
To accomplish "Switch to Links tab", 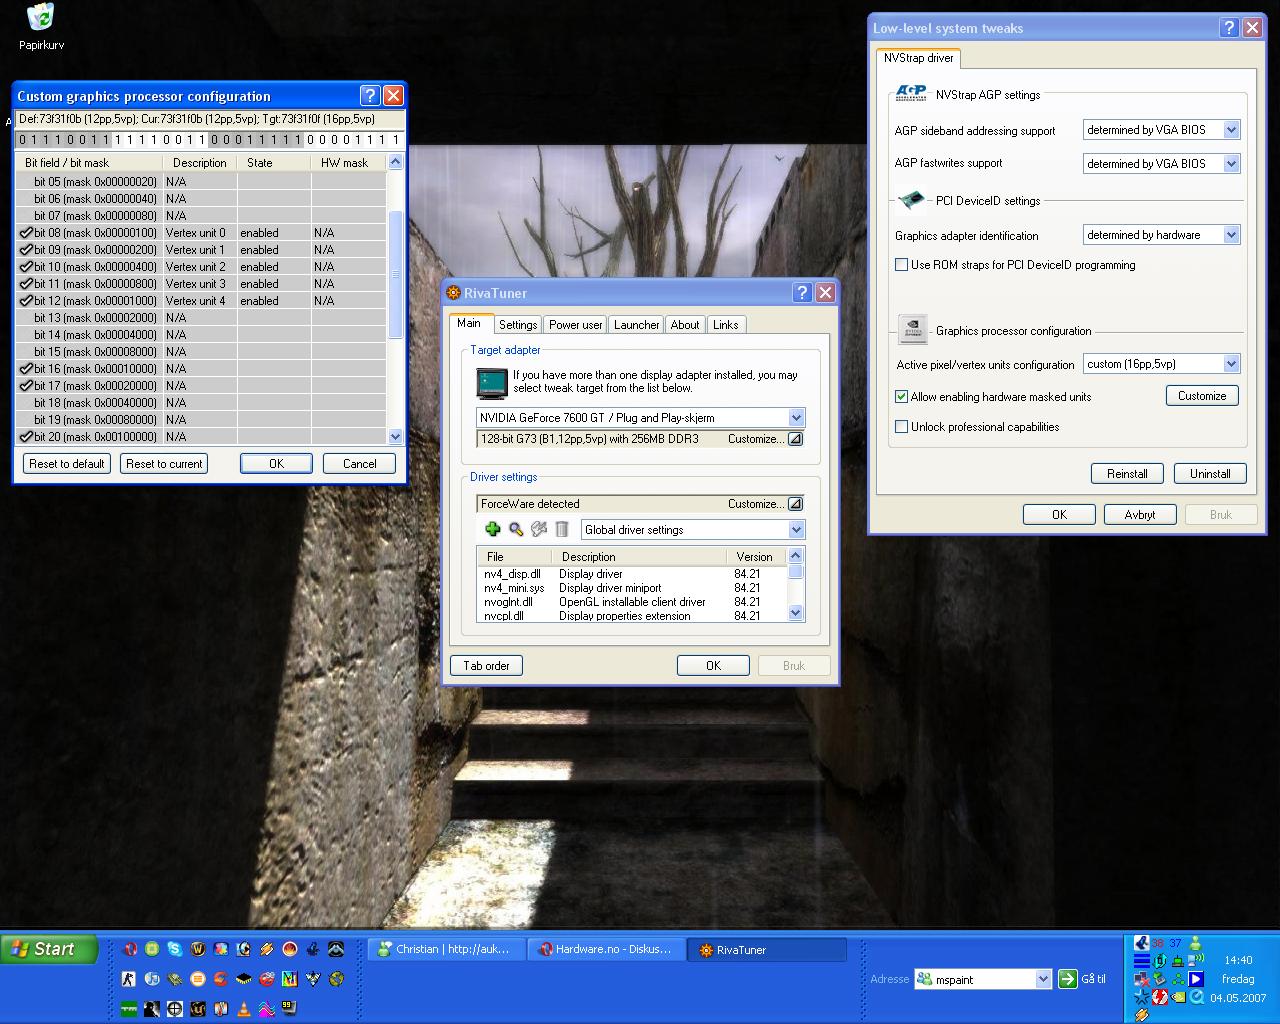I will (x=726, y=325).
